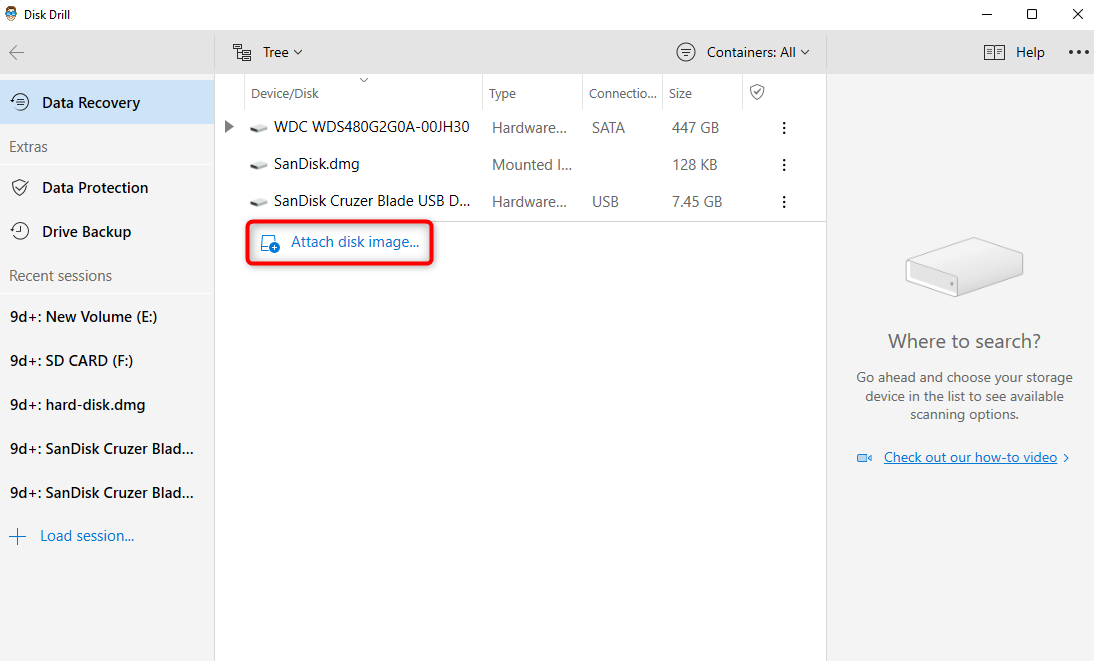Image resolution: width=1094 pixels, height=661 pixels.
Task: Click the Drive Backup clock icon
Action: click(x=20, y=231)
